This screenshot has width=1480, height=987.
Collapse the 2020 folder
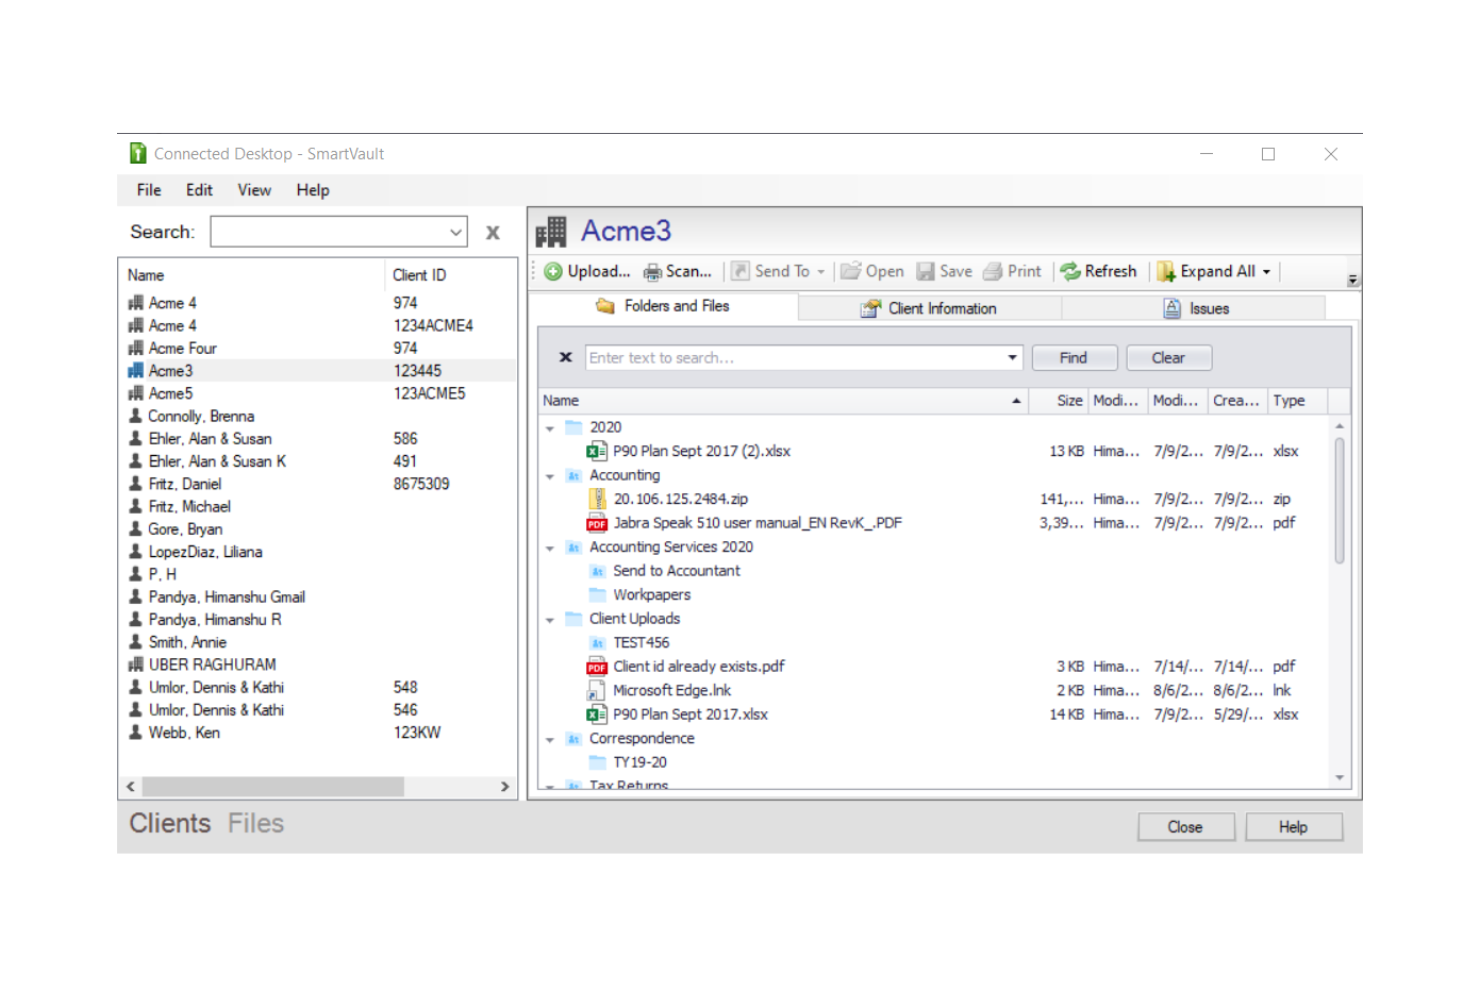click(550, 428)
